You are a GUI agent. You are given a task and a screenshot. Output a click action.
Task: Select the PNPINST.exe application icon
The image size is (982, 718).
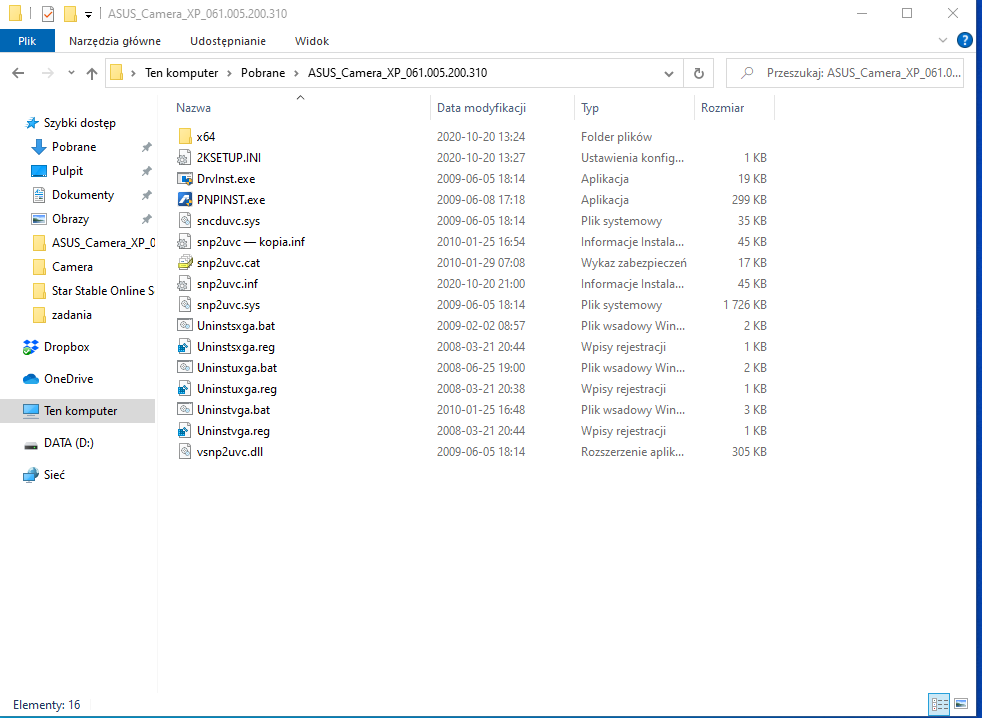point(185,199)
